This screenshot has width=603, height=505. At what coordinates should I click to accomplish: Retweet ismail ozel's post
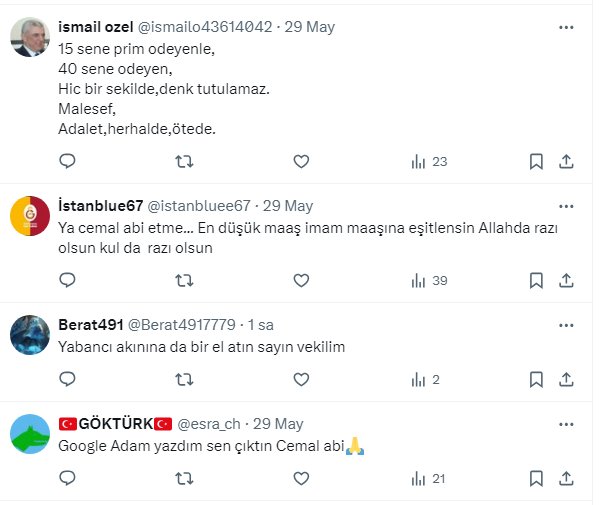[x=184, y=161]
